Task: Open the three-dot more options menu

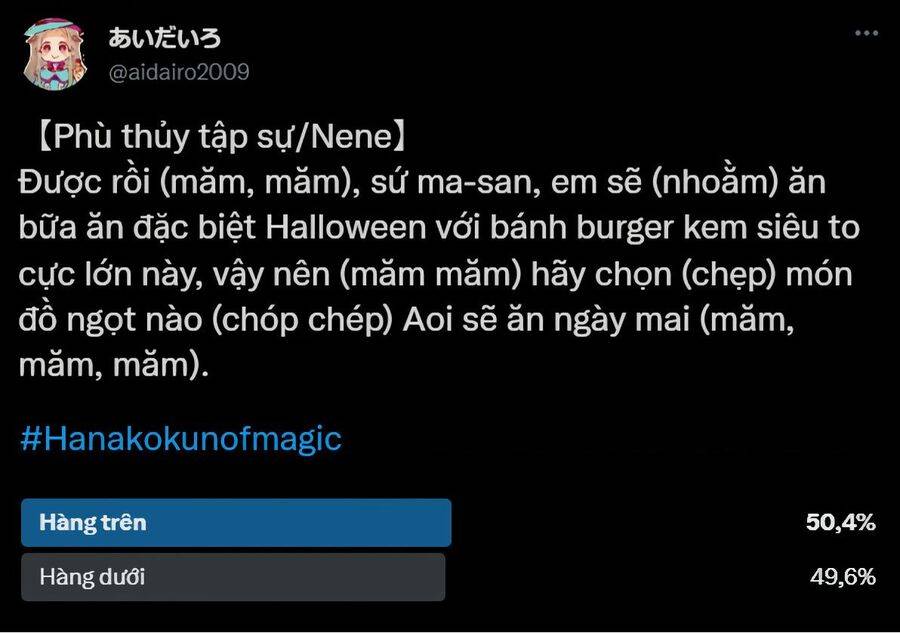Action: 866,33
